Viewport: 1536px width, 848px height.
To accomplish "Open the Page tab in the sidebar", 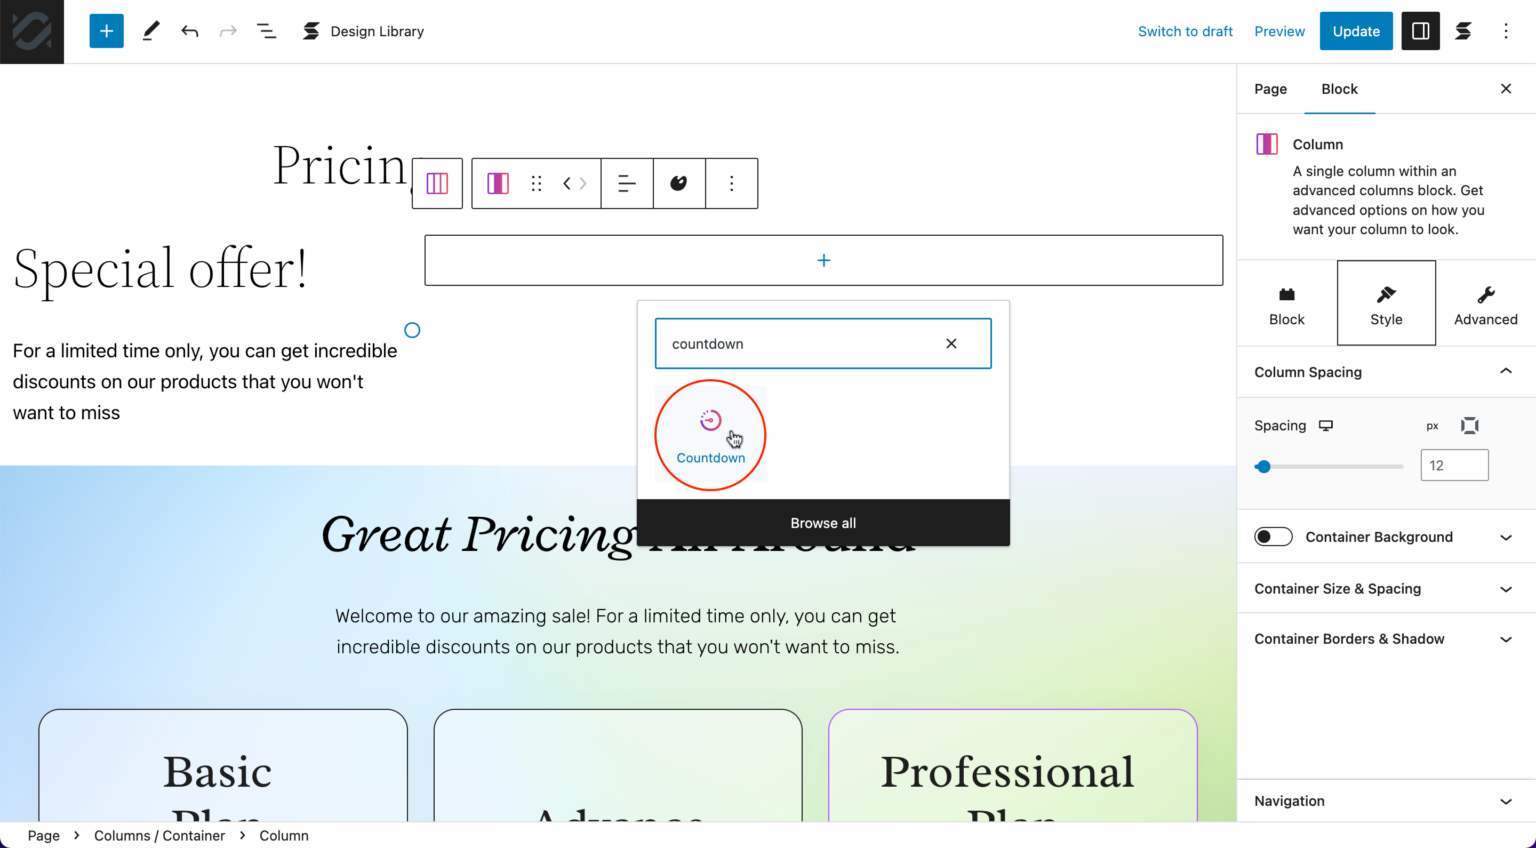I will tap(1270, 89).
